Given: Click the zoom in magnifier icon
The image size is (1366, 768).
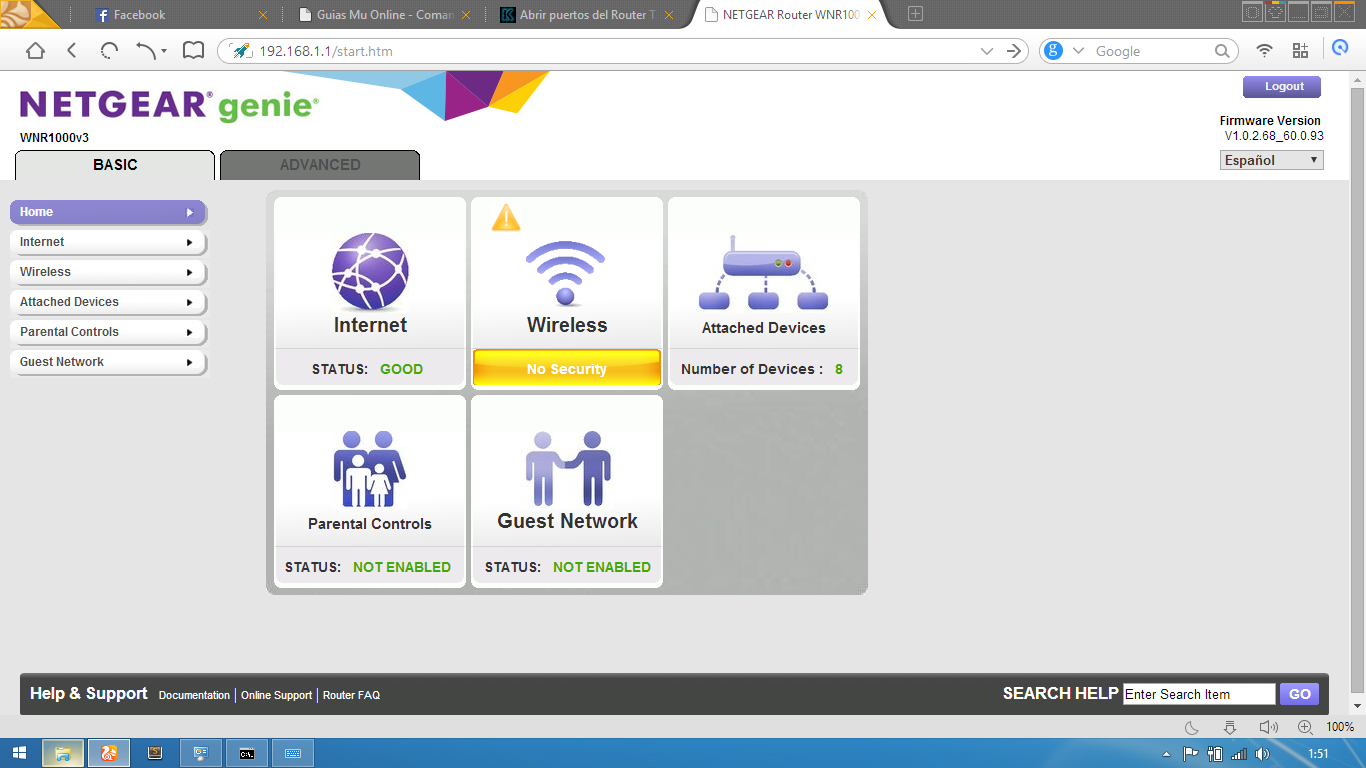Looking at the screenshot, I should pos(1305,727).
